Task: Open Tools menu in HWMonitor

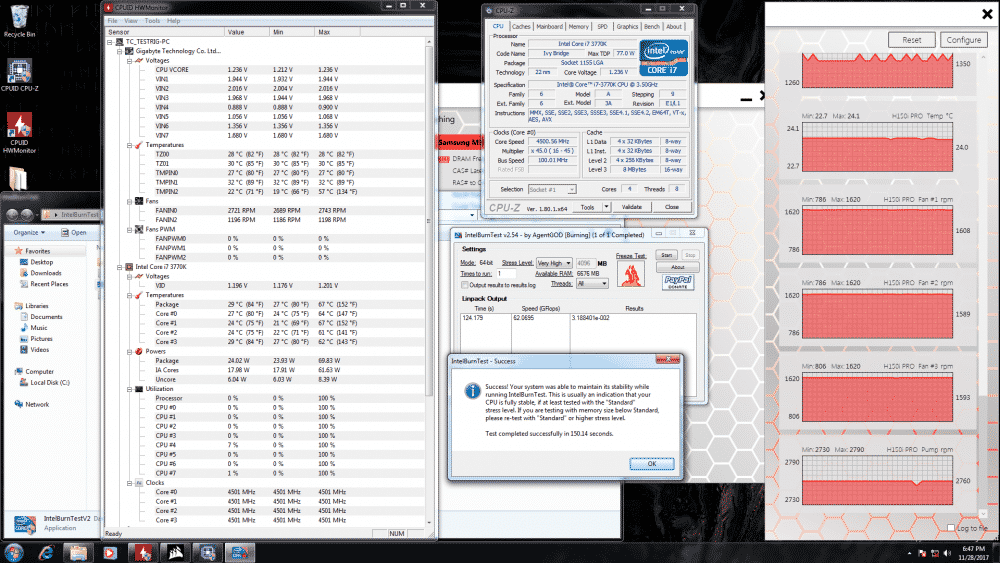Action: point(152,21)
